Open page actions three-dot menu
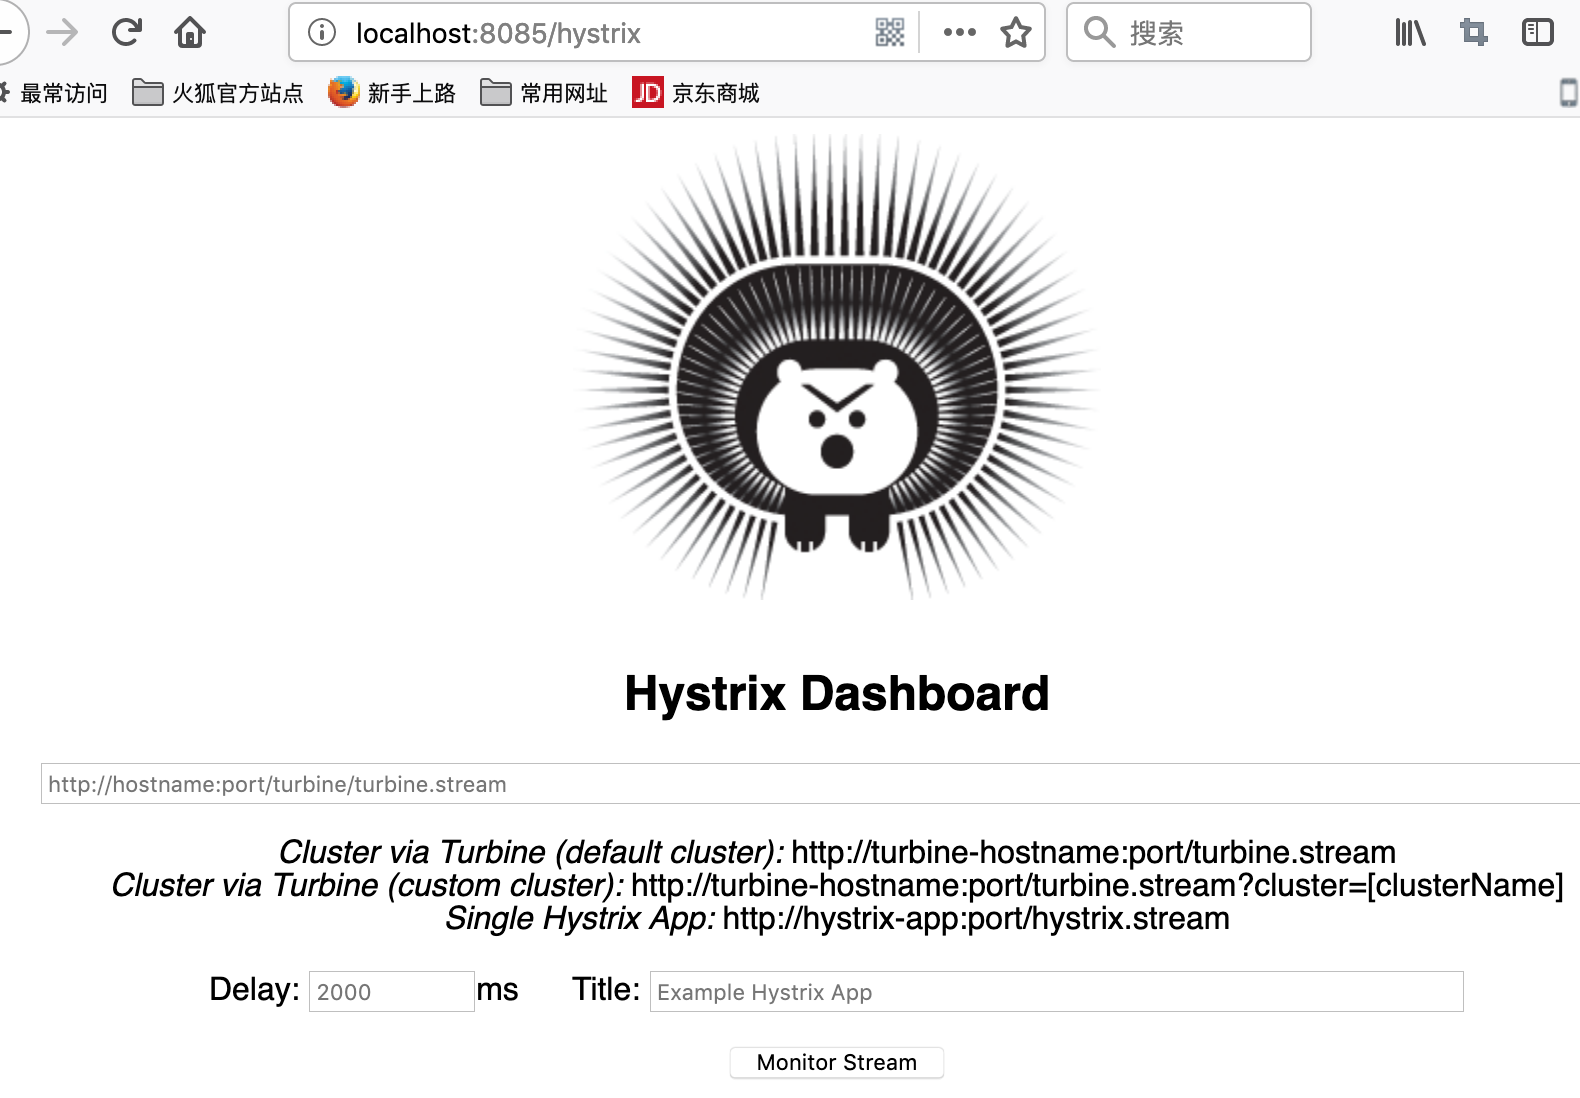 (x=959, y=33)
